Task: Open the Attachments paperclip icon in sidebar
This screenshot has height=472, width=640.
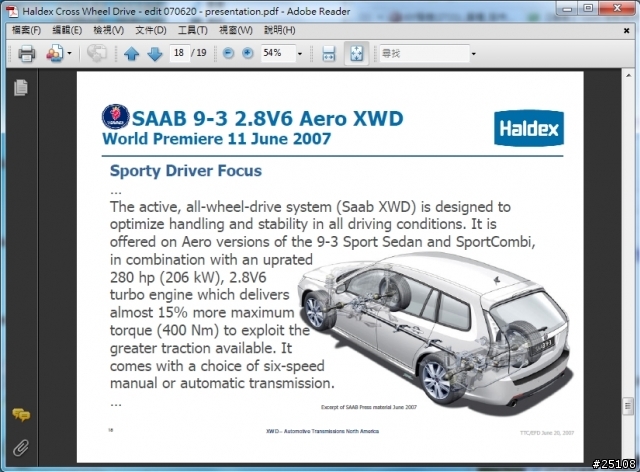Action: point(21,448)
